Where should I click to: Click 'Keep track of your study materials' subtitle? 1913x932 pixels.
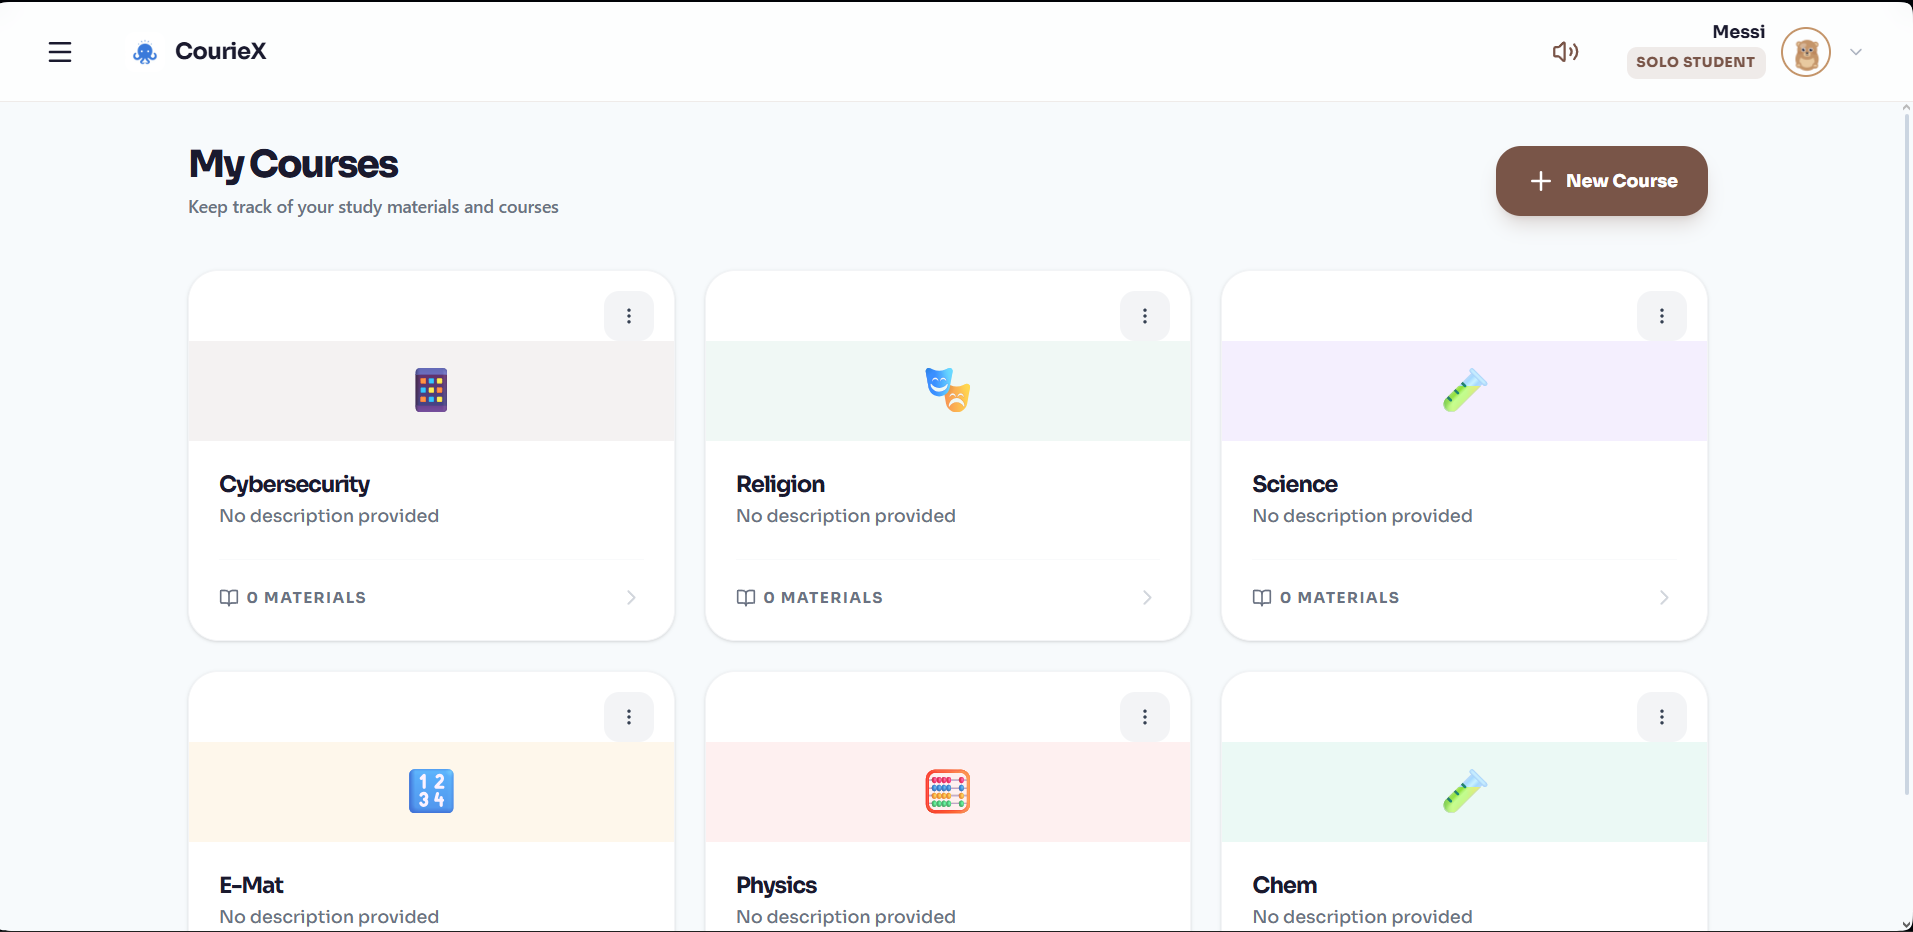pos(373,207)
